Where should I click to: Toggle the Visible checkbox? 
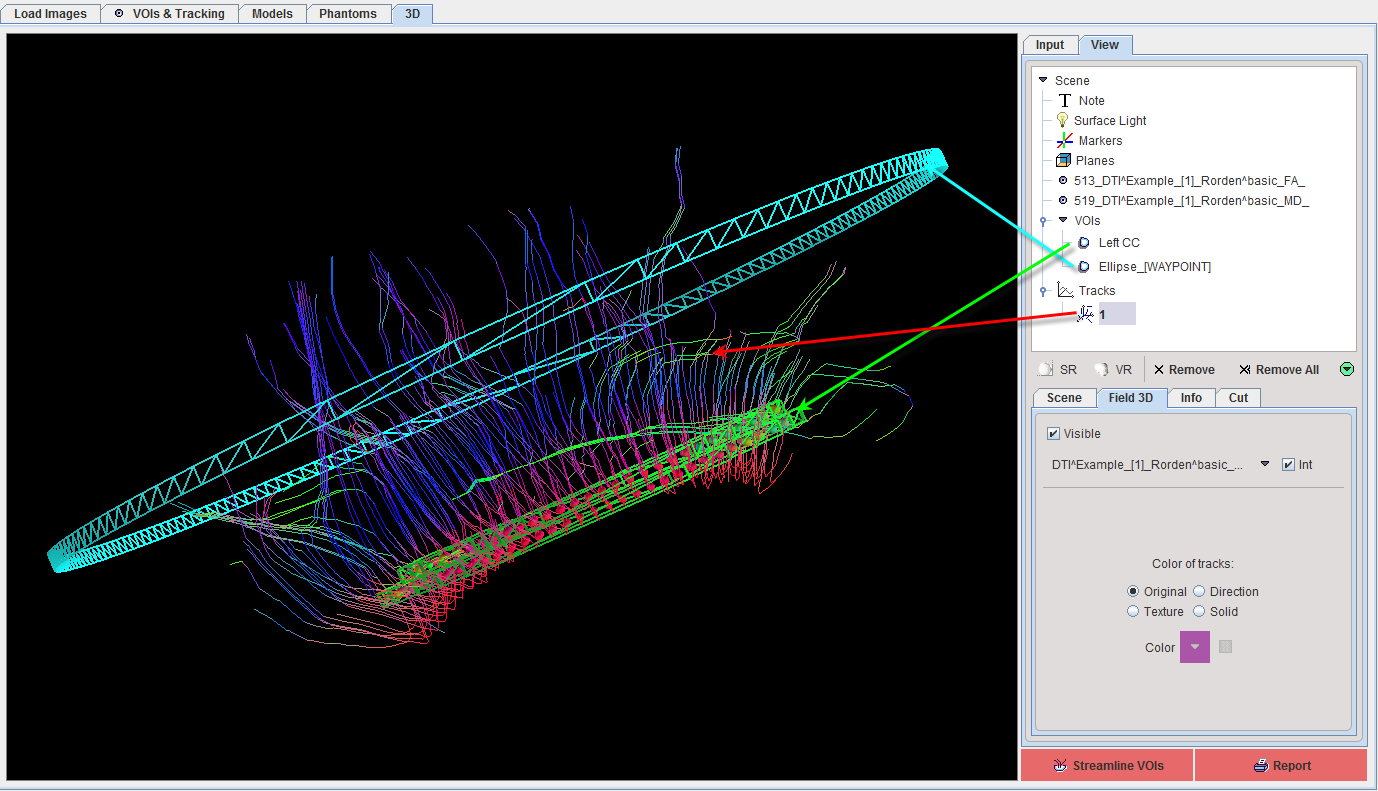tap(1053, 434)
